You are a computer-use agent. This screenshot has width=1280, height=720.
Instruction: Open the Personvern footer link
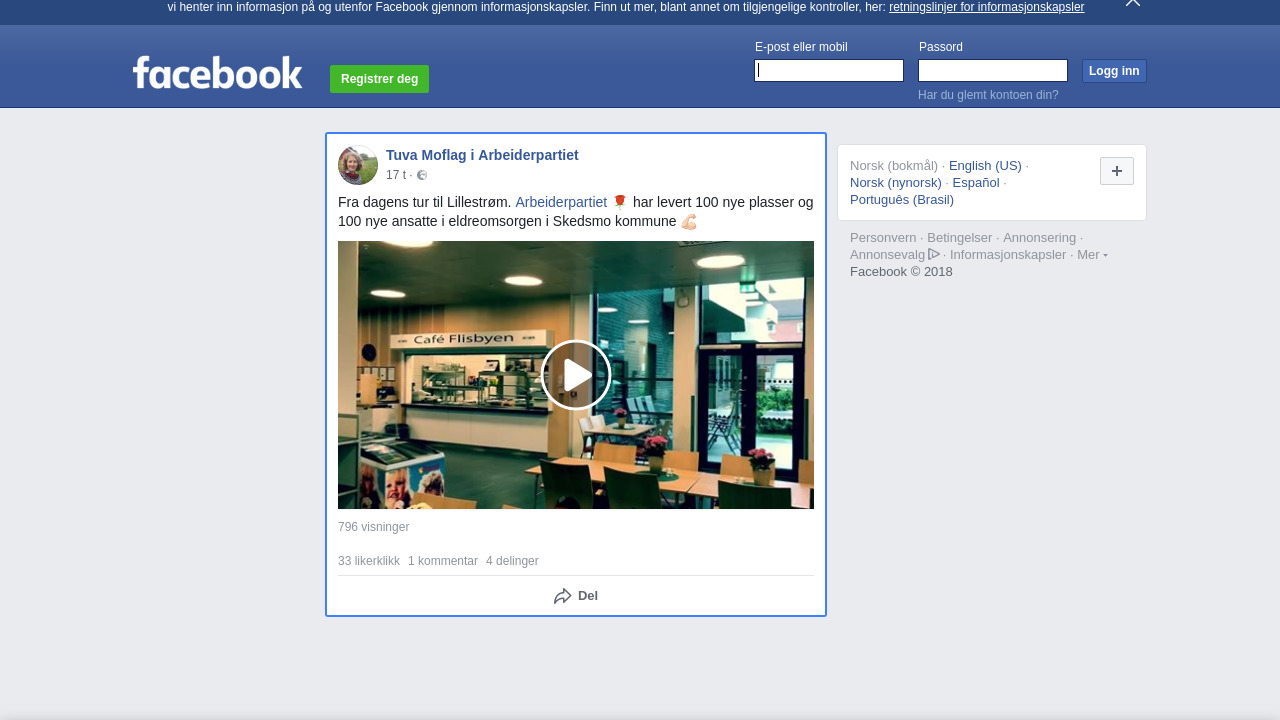pos(883,238)
